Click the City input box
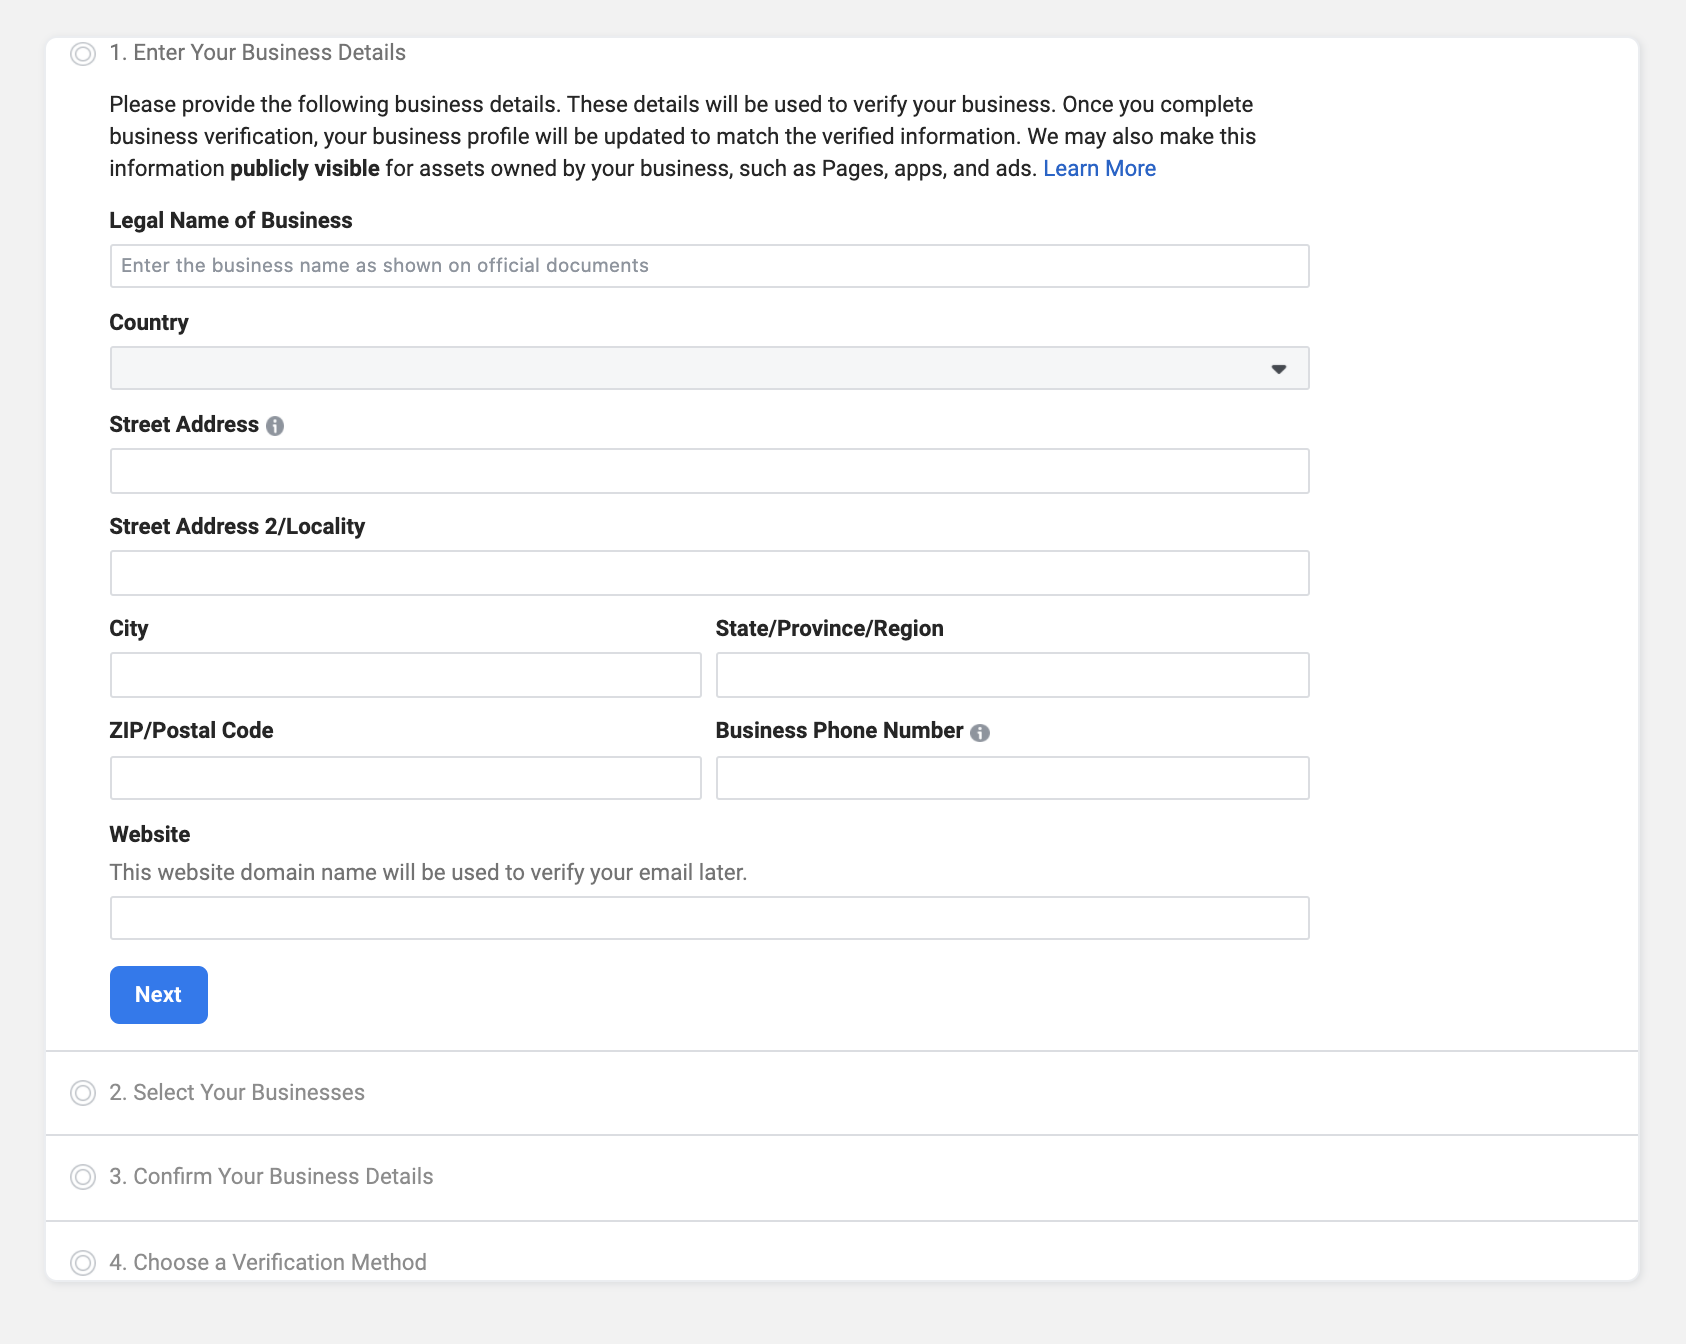Viewport: 1686px width, 1344px height. tap(404, 674)
